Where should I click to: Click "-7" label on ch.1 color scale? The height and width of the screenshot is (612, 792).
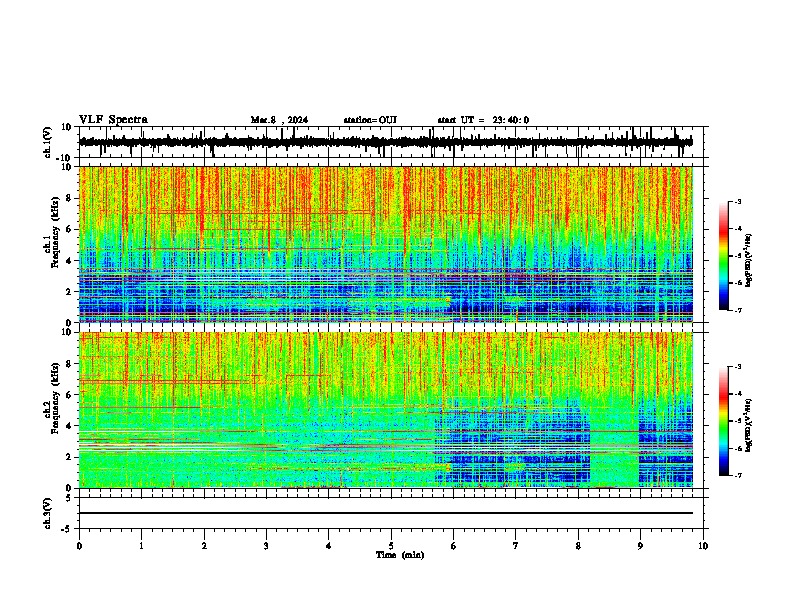738,310
